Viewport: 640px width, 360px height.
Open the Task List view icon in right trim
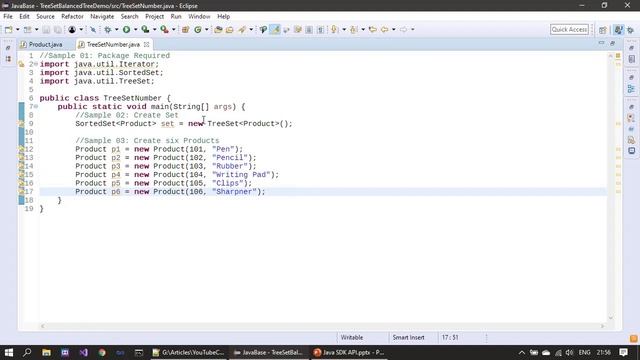(x=631, y=59)
